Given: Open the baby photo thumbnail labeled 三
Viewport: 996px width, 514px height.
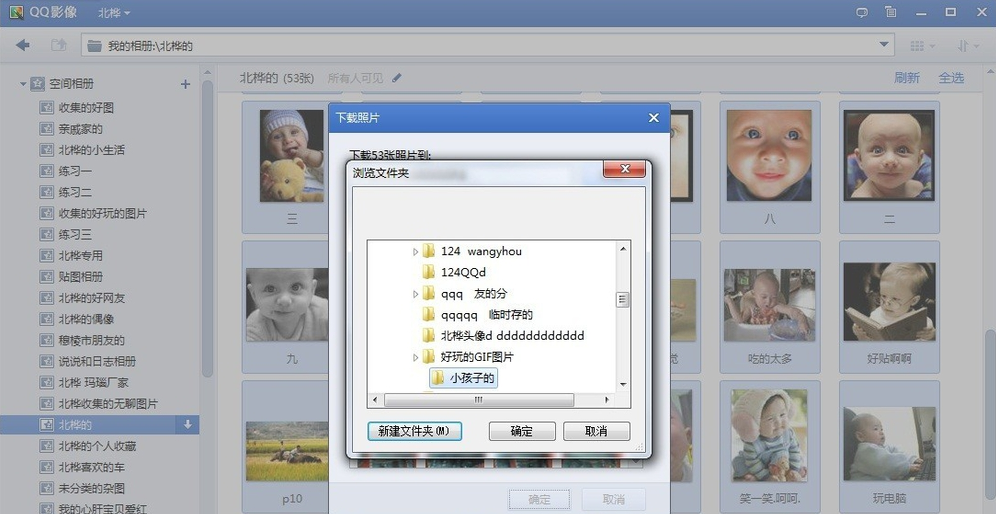Looking at the screenshot, I should (292, 156).
